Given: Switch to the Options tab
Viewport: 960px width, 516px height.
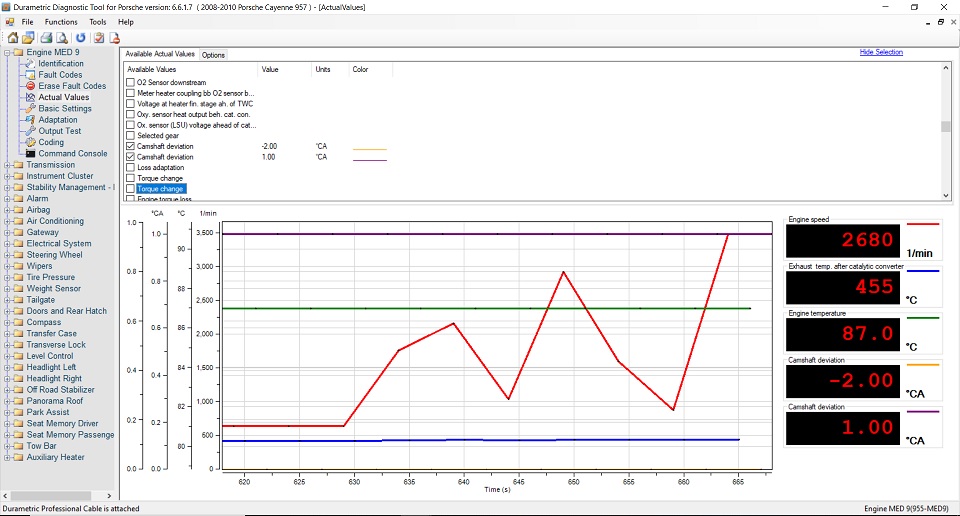Looking at the screenshot, I should (x=213, y=55).
